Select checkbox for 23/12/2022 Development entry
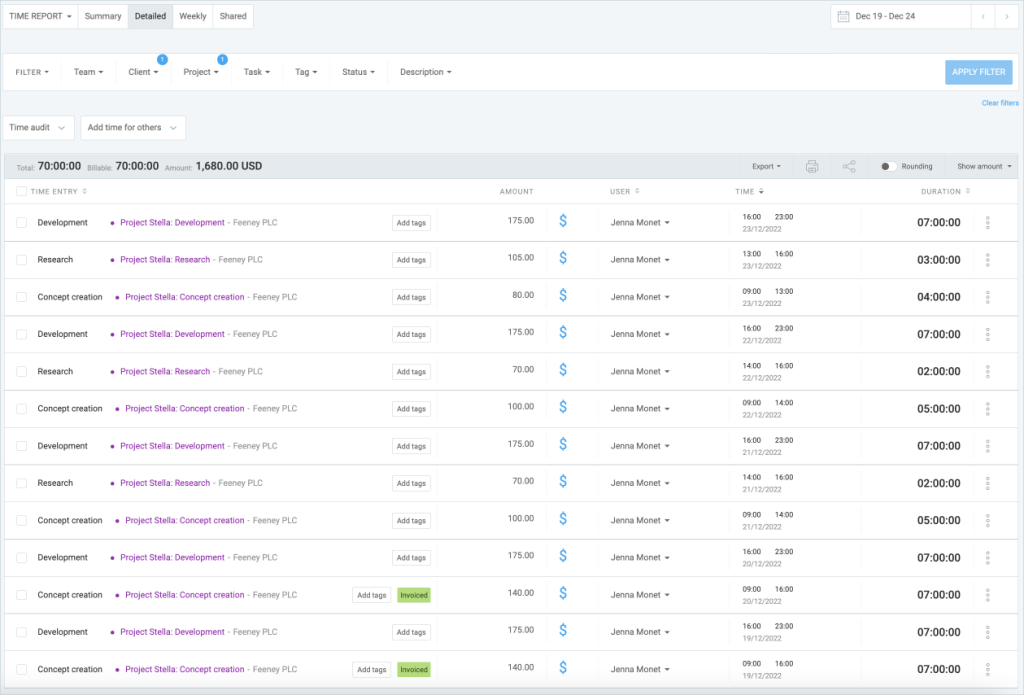The width and height of the screenshot is (1024, 695). 22,223
